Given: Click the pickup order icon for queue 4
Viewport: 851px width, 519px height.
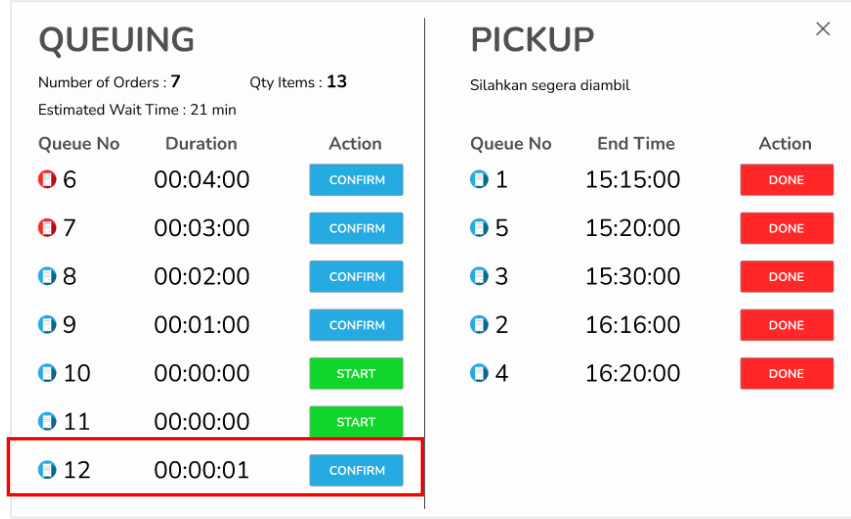Looking at the screenshot, I should (x=479, y=373).
